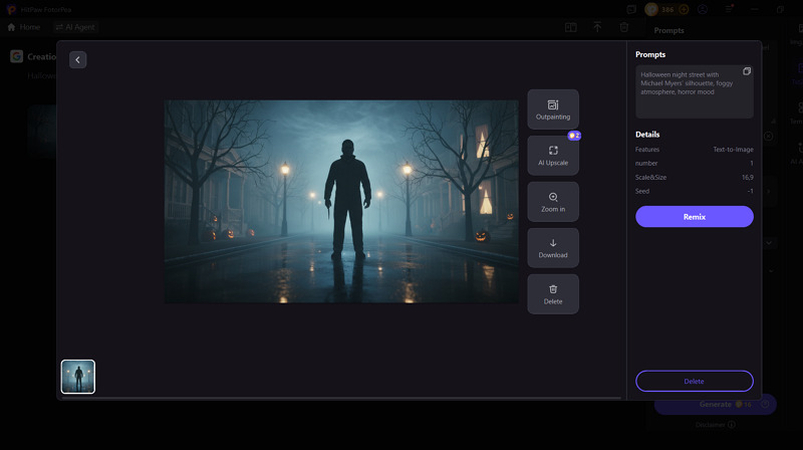Image resolution: width=803 pixels, height=450 pixels.
Task: Click the Generate button in background window
Action: 715,404
